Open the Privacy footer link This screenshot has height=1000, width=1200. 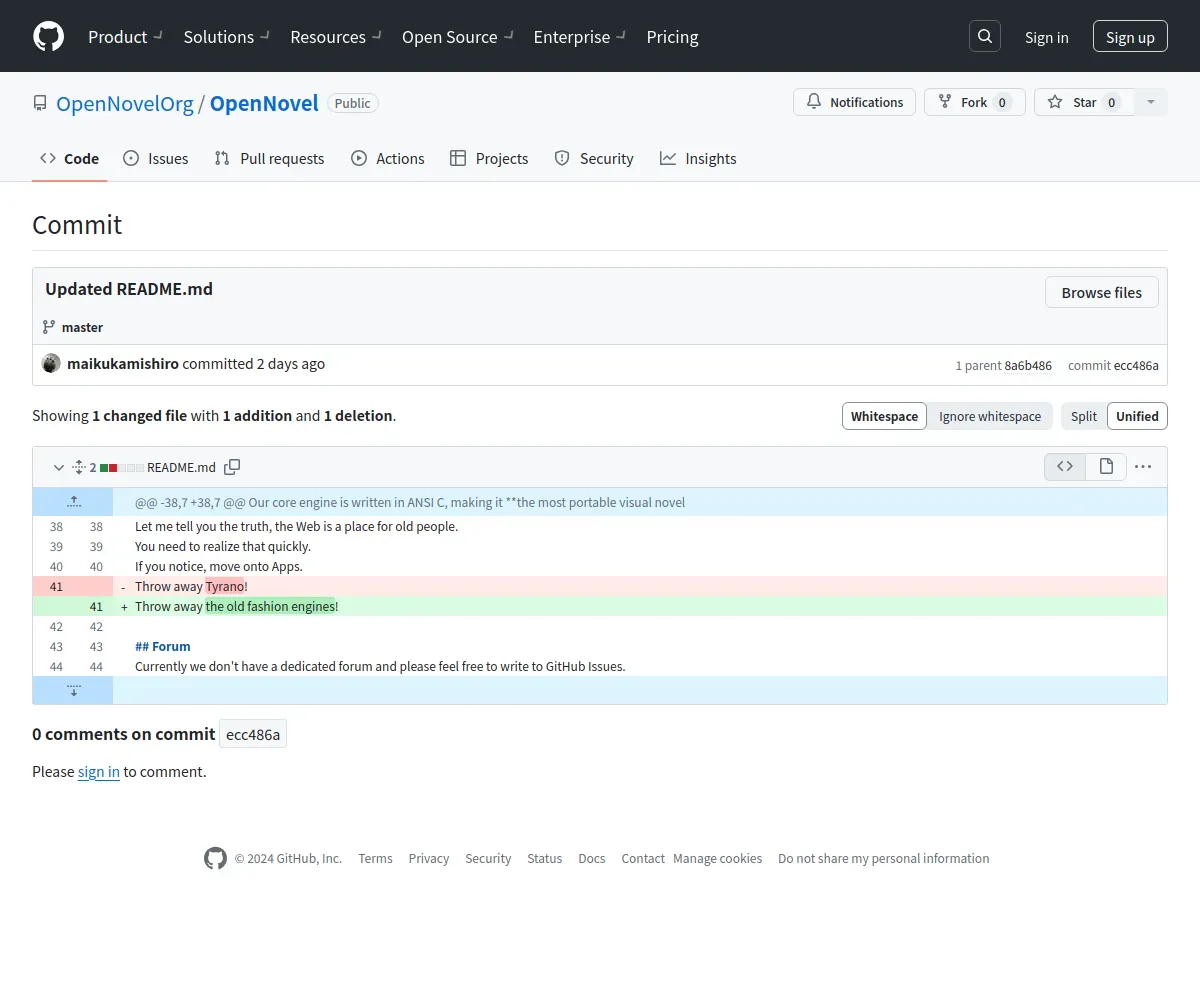pyautogui.click(x=428, y=858)
